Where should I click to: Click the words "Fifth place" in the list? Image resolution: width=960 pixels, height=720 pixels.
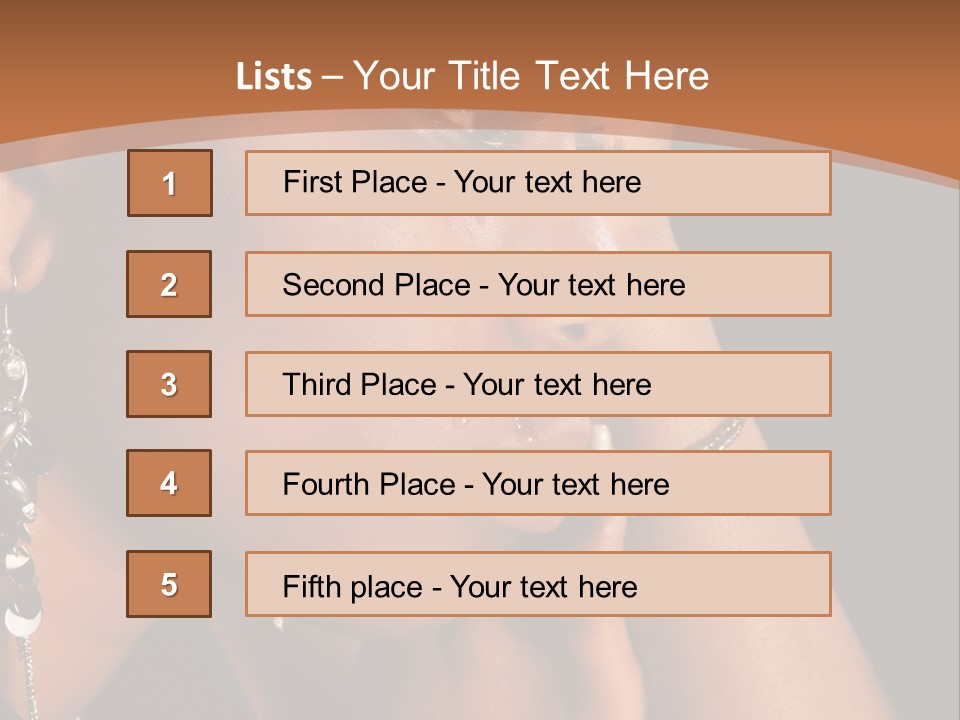[x=352, y=586]
